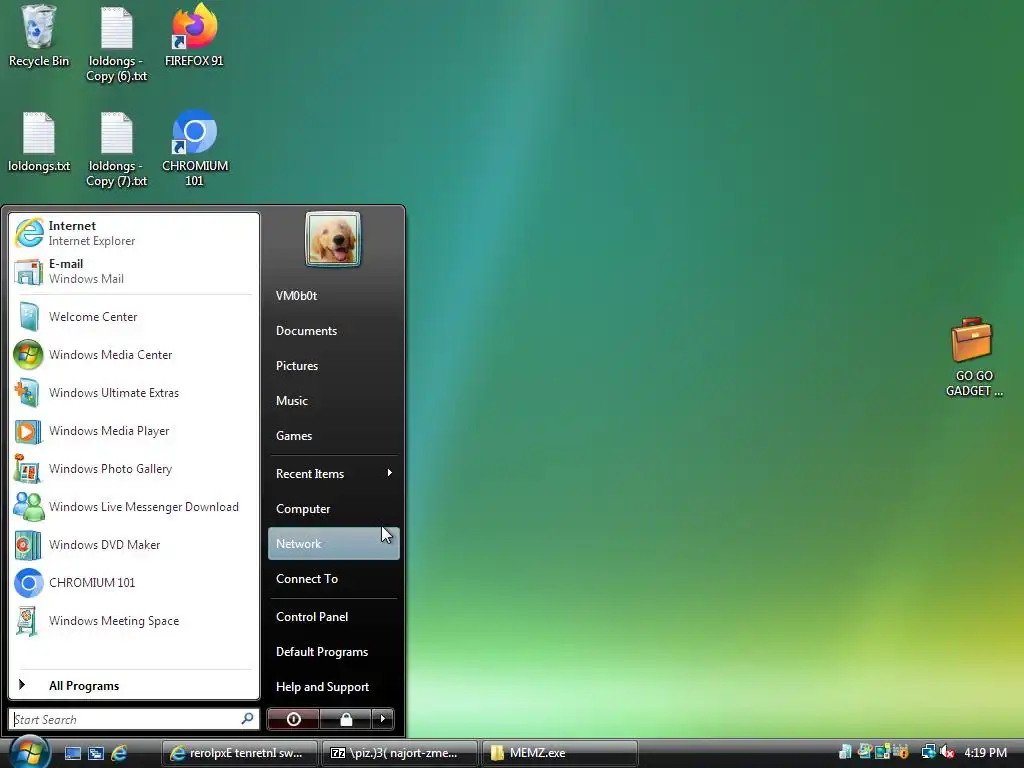Switch to MEMZ.exe taskbar window

560,753
